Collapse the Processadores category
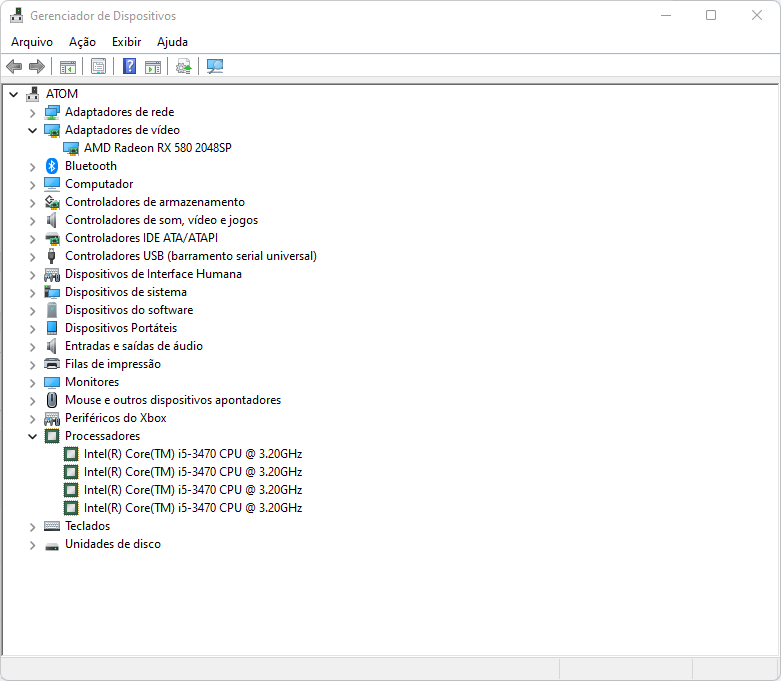 [32, 436]
